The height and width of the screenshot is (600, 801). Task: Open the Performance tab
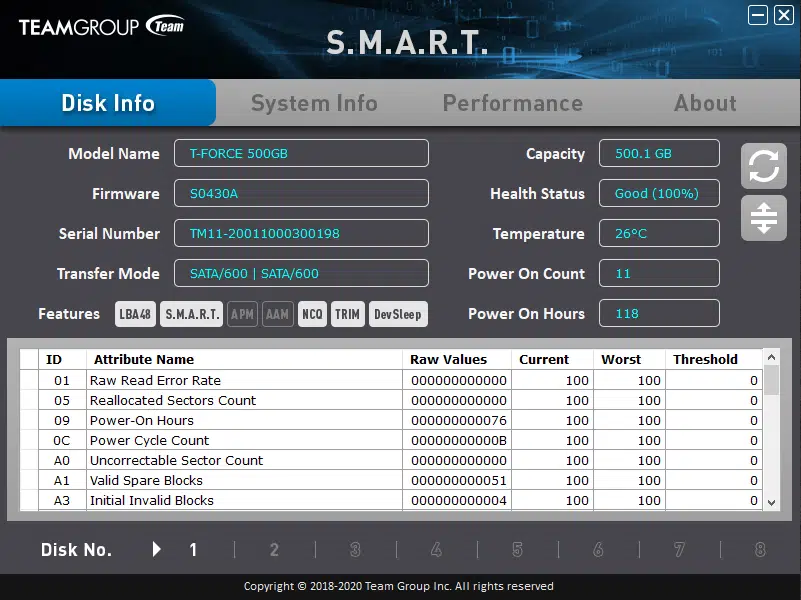[x=512, y=103]
